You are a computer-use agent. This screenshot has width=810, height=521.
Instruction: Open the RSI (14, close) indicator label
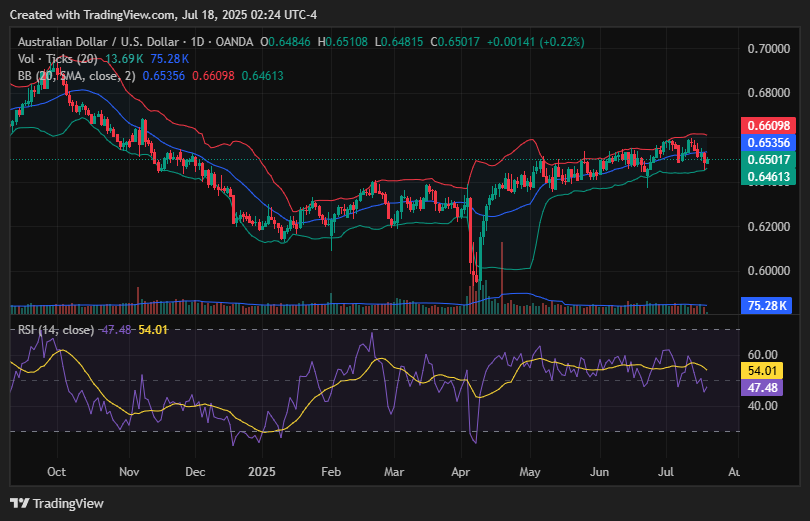tap(56, 329)
